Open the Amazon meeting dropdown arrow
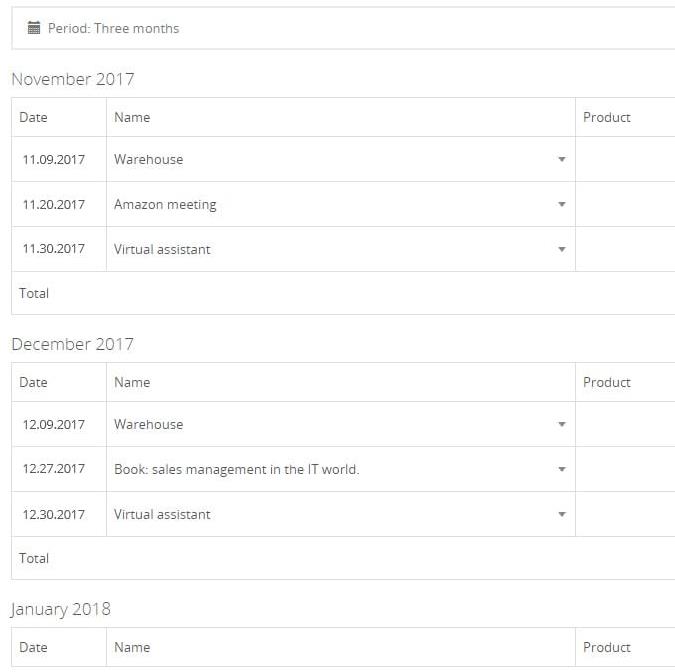675x672 pixels. pos(561,204)
